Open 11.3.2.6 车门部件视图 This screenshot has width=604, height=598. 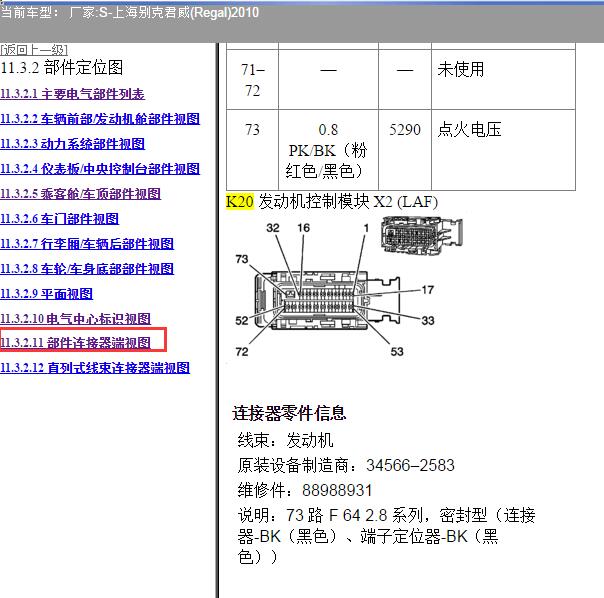pos(59,219)
